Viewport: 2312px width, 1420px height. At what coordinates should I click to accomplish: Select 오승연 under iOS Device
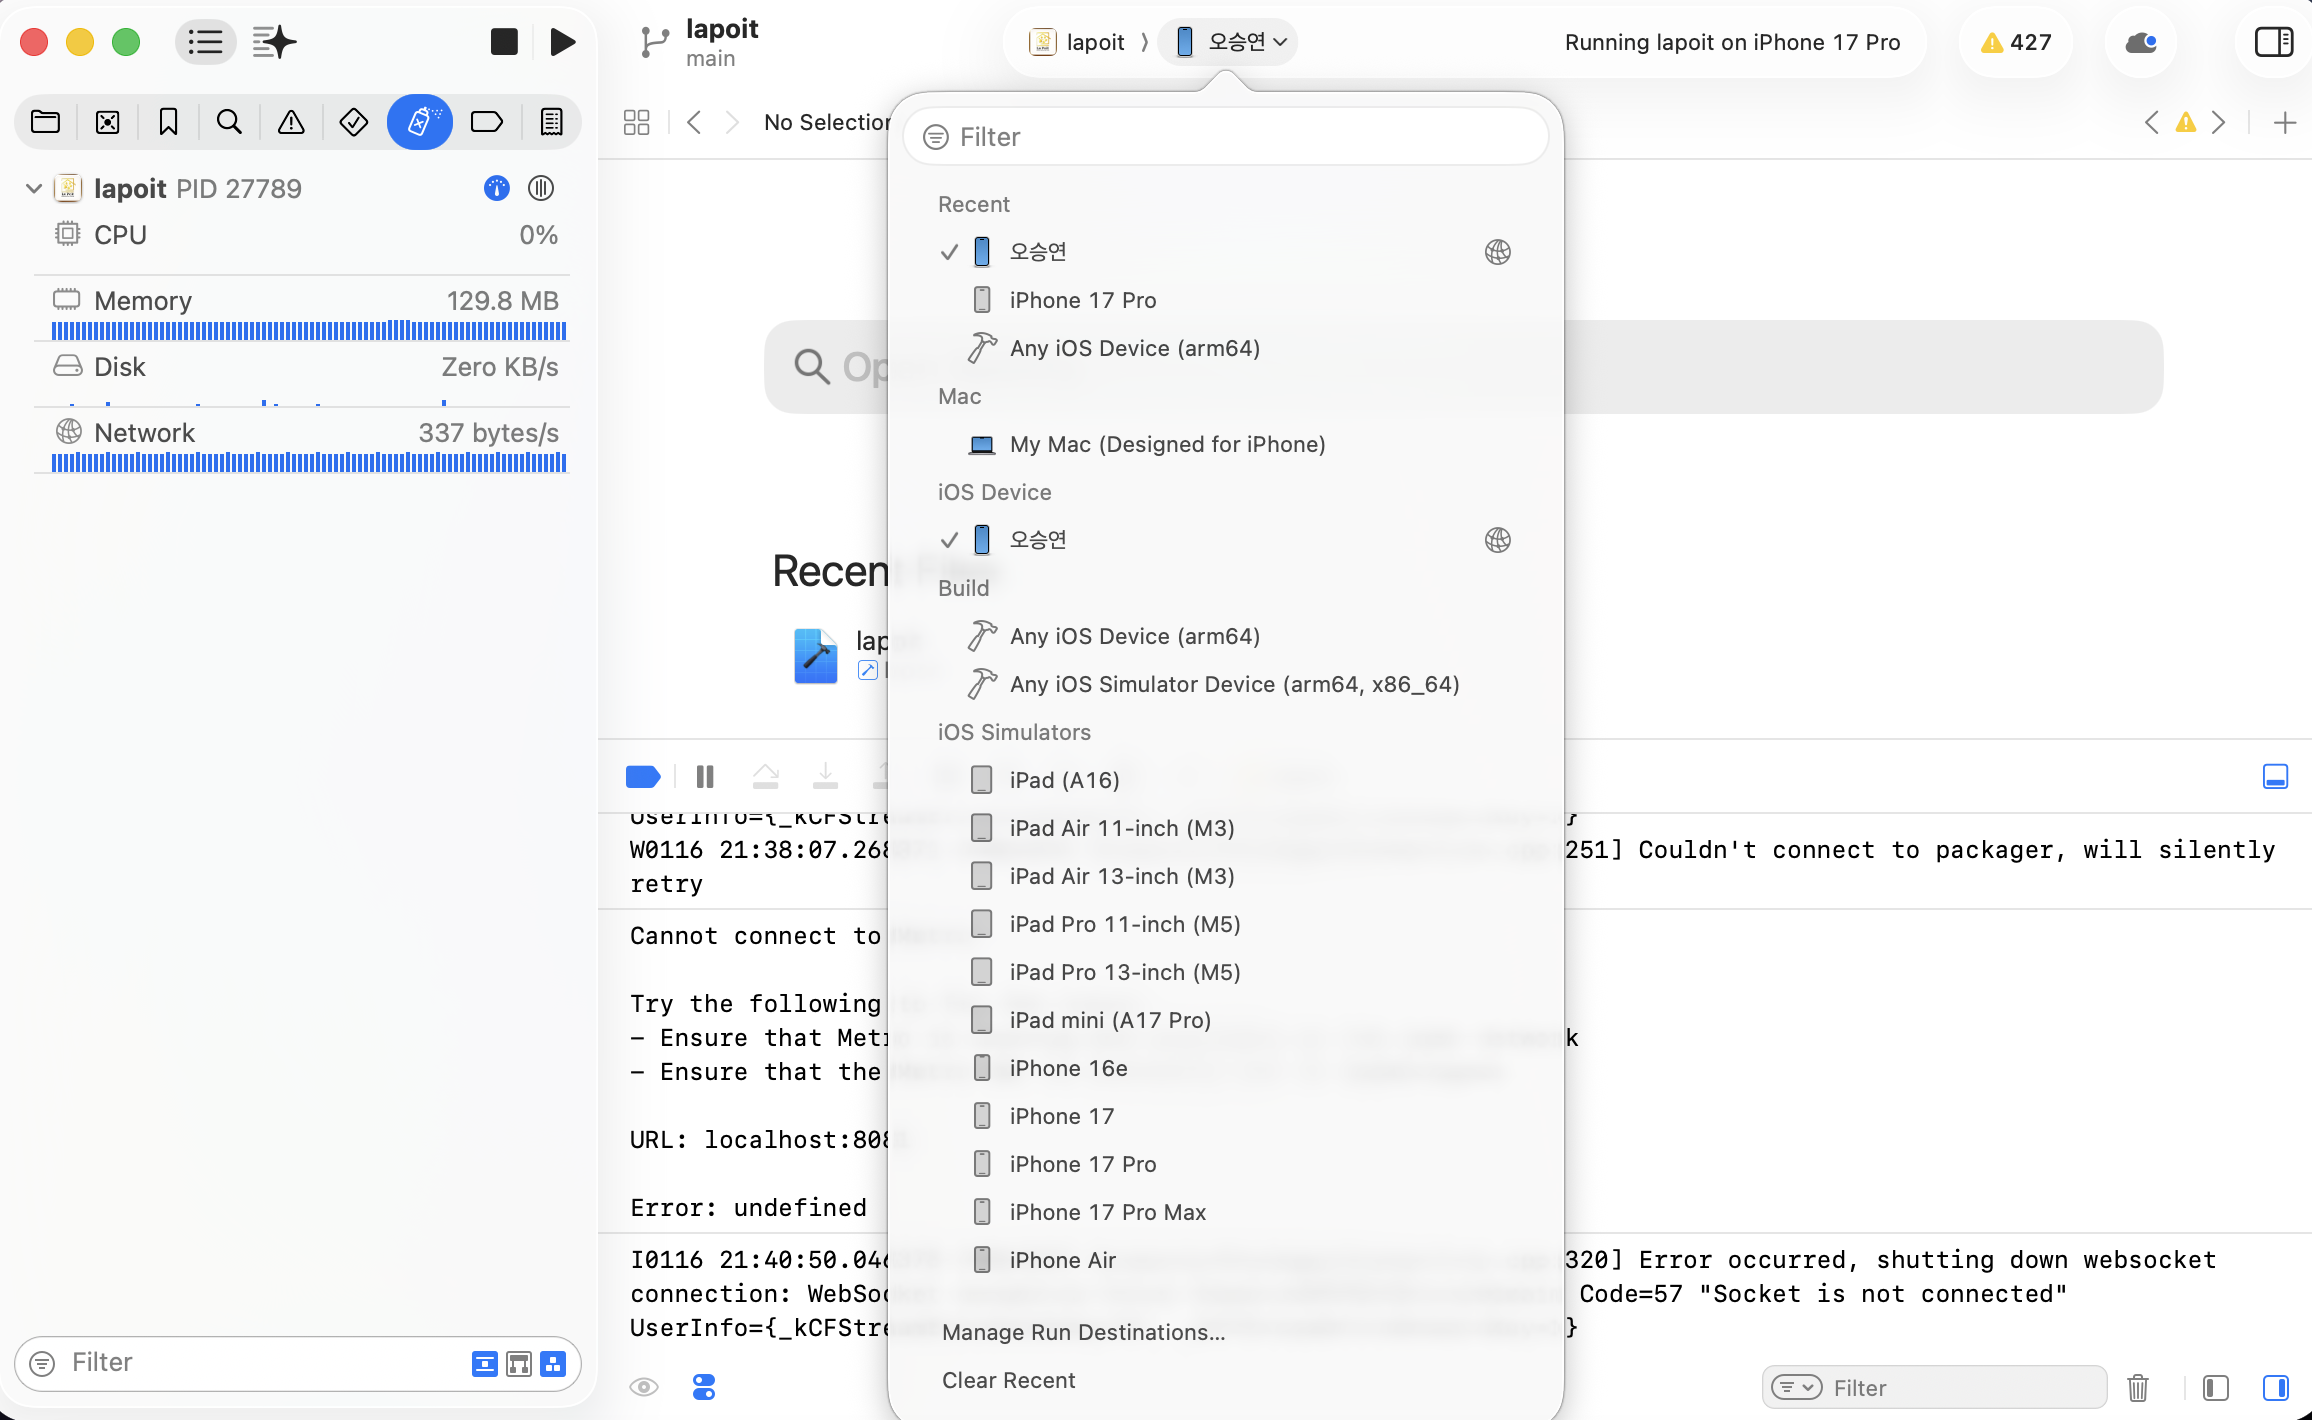pos(1226,540)
